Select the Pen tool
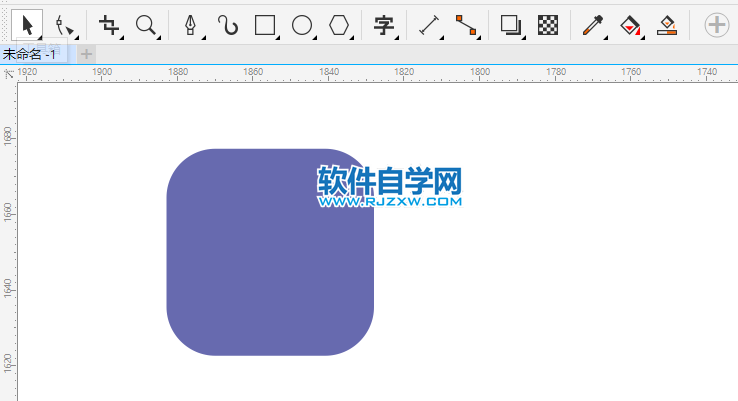Image resolution: width=738 pixels, height=401 pixels. (190, 25)
